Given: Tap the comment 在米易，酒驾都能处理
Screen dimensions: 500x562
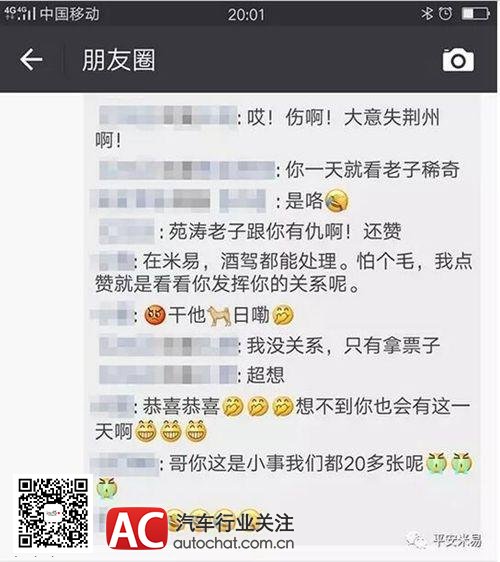Looking at the screenshot, I should [x=284, y=273].
